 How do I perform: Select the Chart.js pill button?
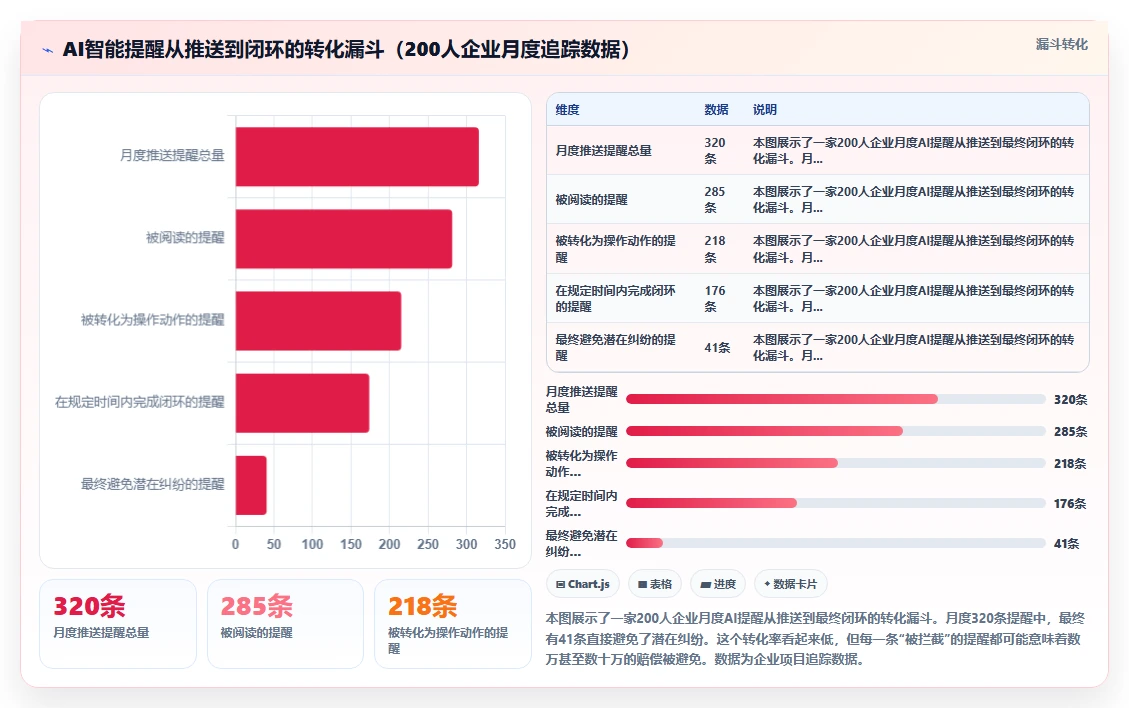tap(583, 584)
